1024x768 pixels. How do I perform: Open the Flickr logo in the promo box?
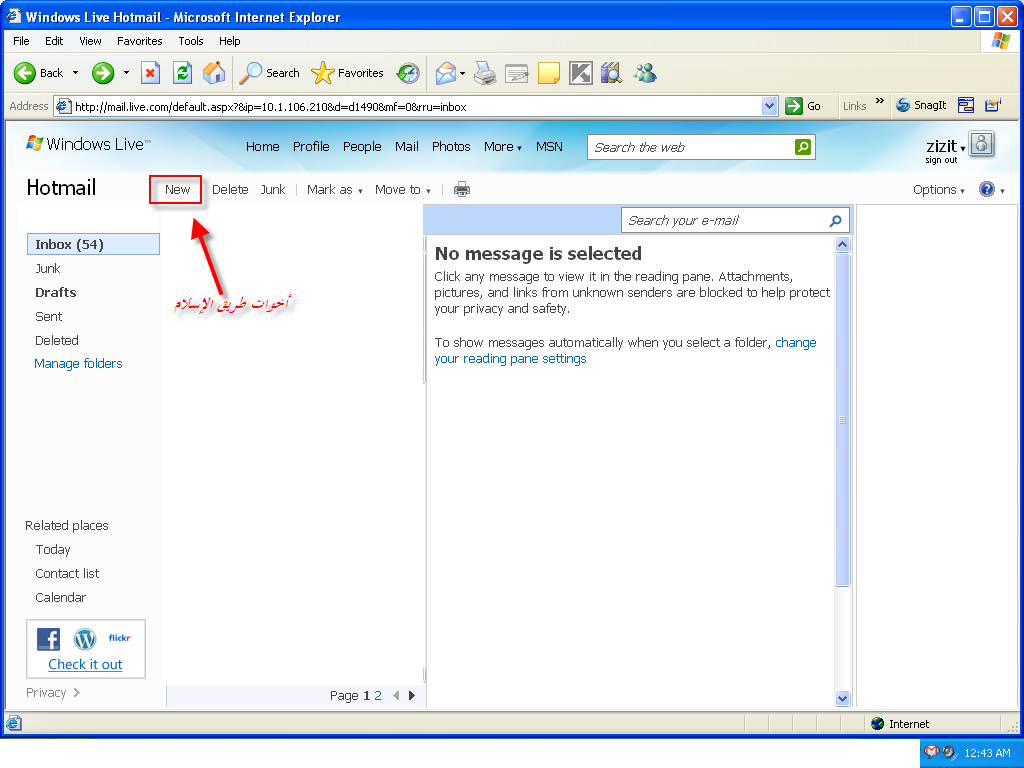120,638
